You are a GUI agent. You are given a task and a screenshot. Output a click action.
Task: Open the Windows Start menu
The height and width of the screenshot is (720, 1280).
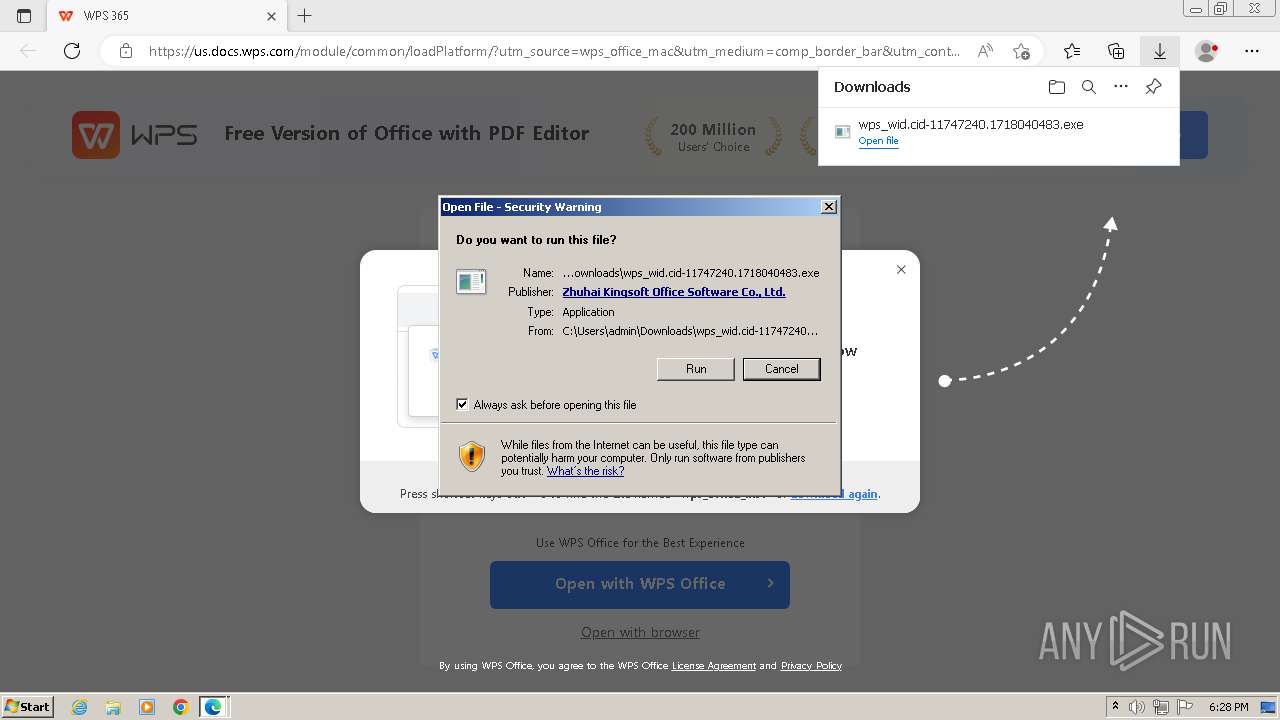pyautogui.click(x=28, y=706)
